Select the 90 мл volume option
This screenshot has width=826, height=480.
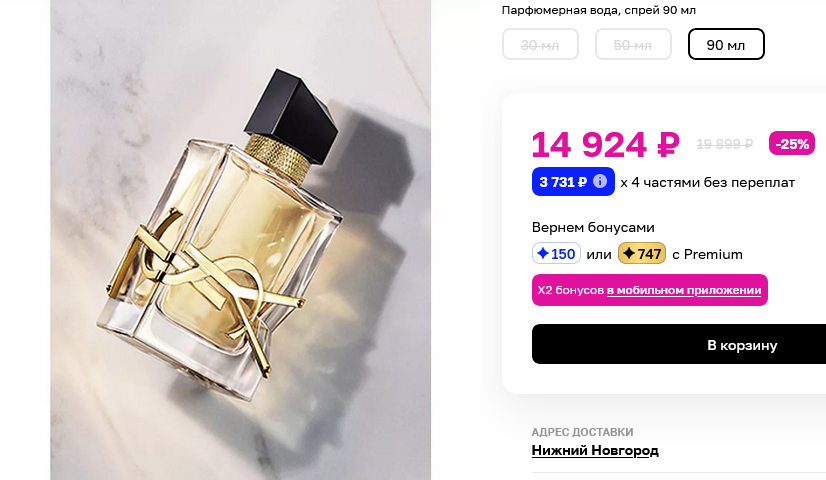coord(726,44)
